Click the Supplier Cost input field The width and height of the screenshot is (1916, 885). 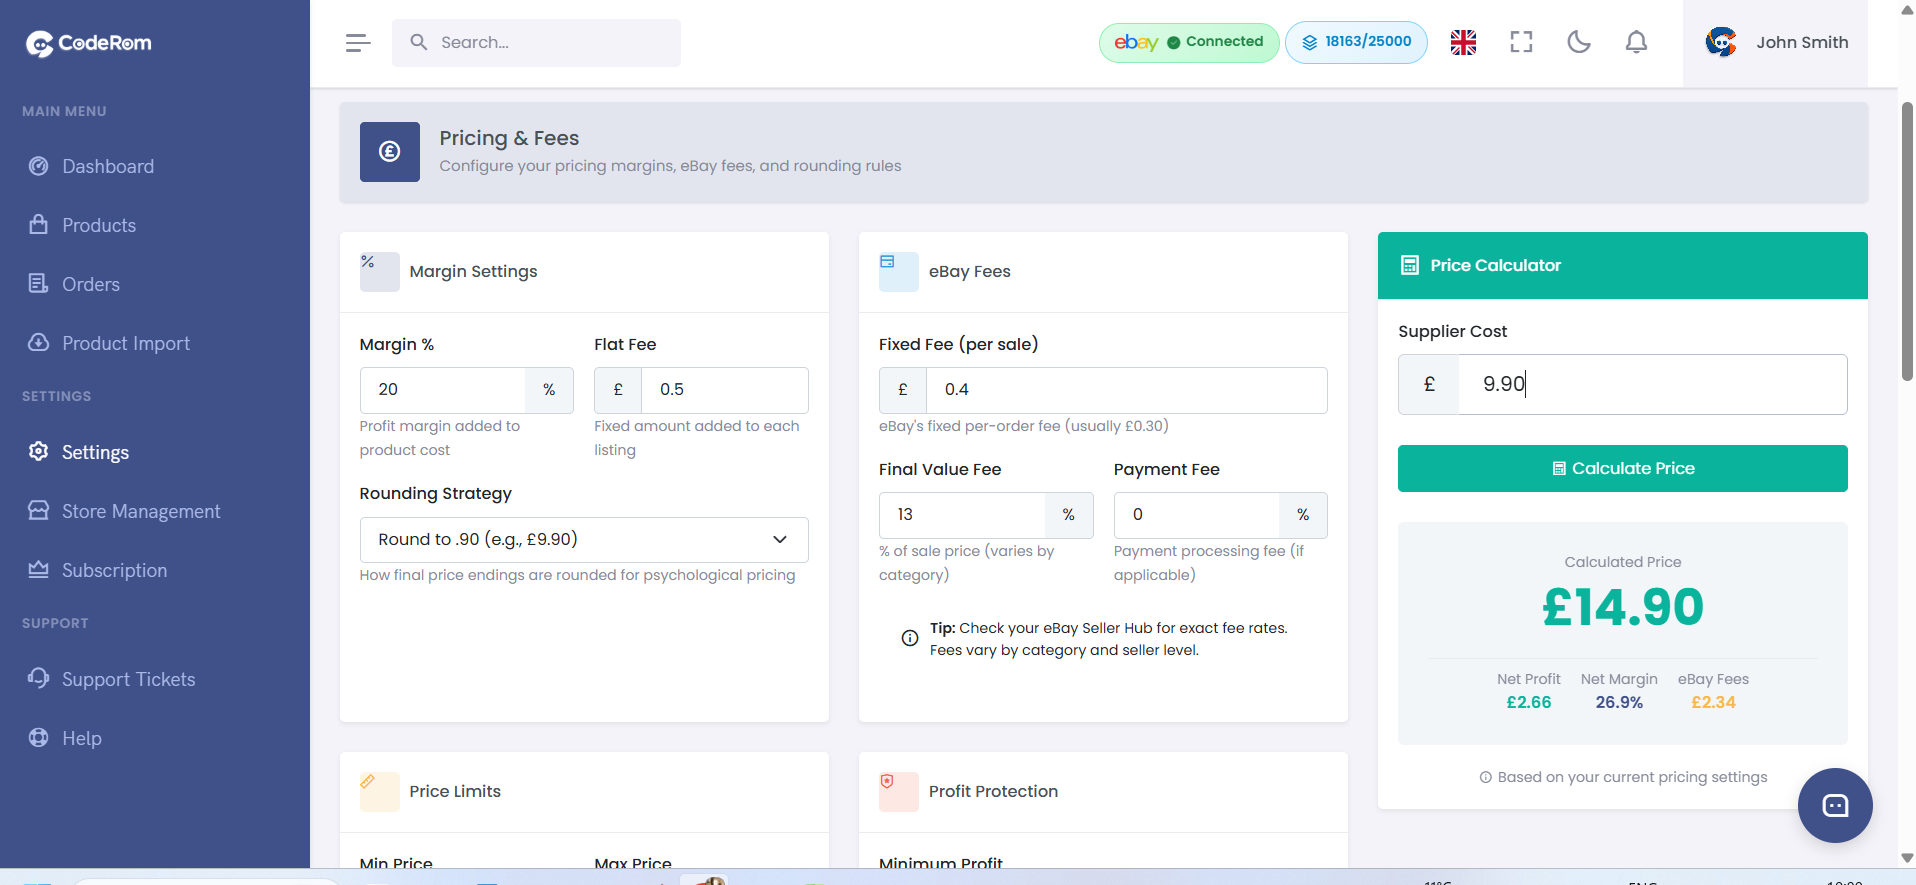pyautogui.click(x=1652, y=384)
